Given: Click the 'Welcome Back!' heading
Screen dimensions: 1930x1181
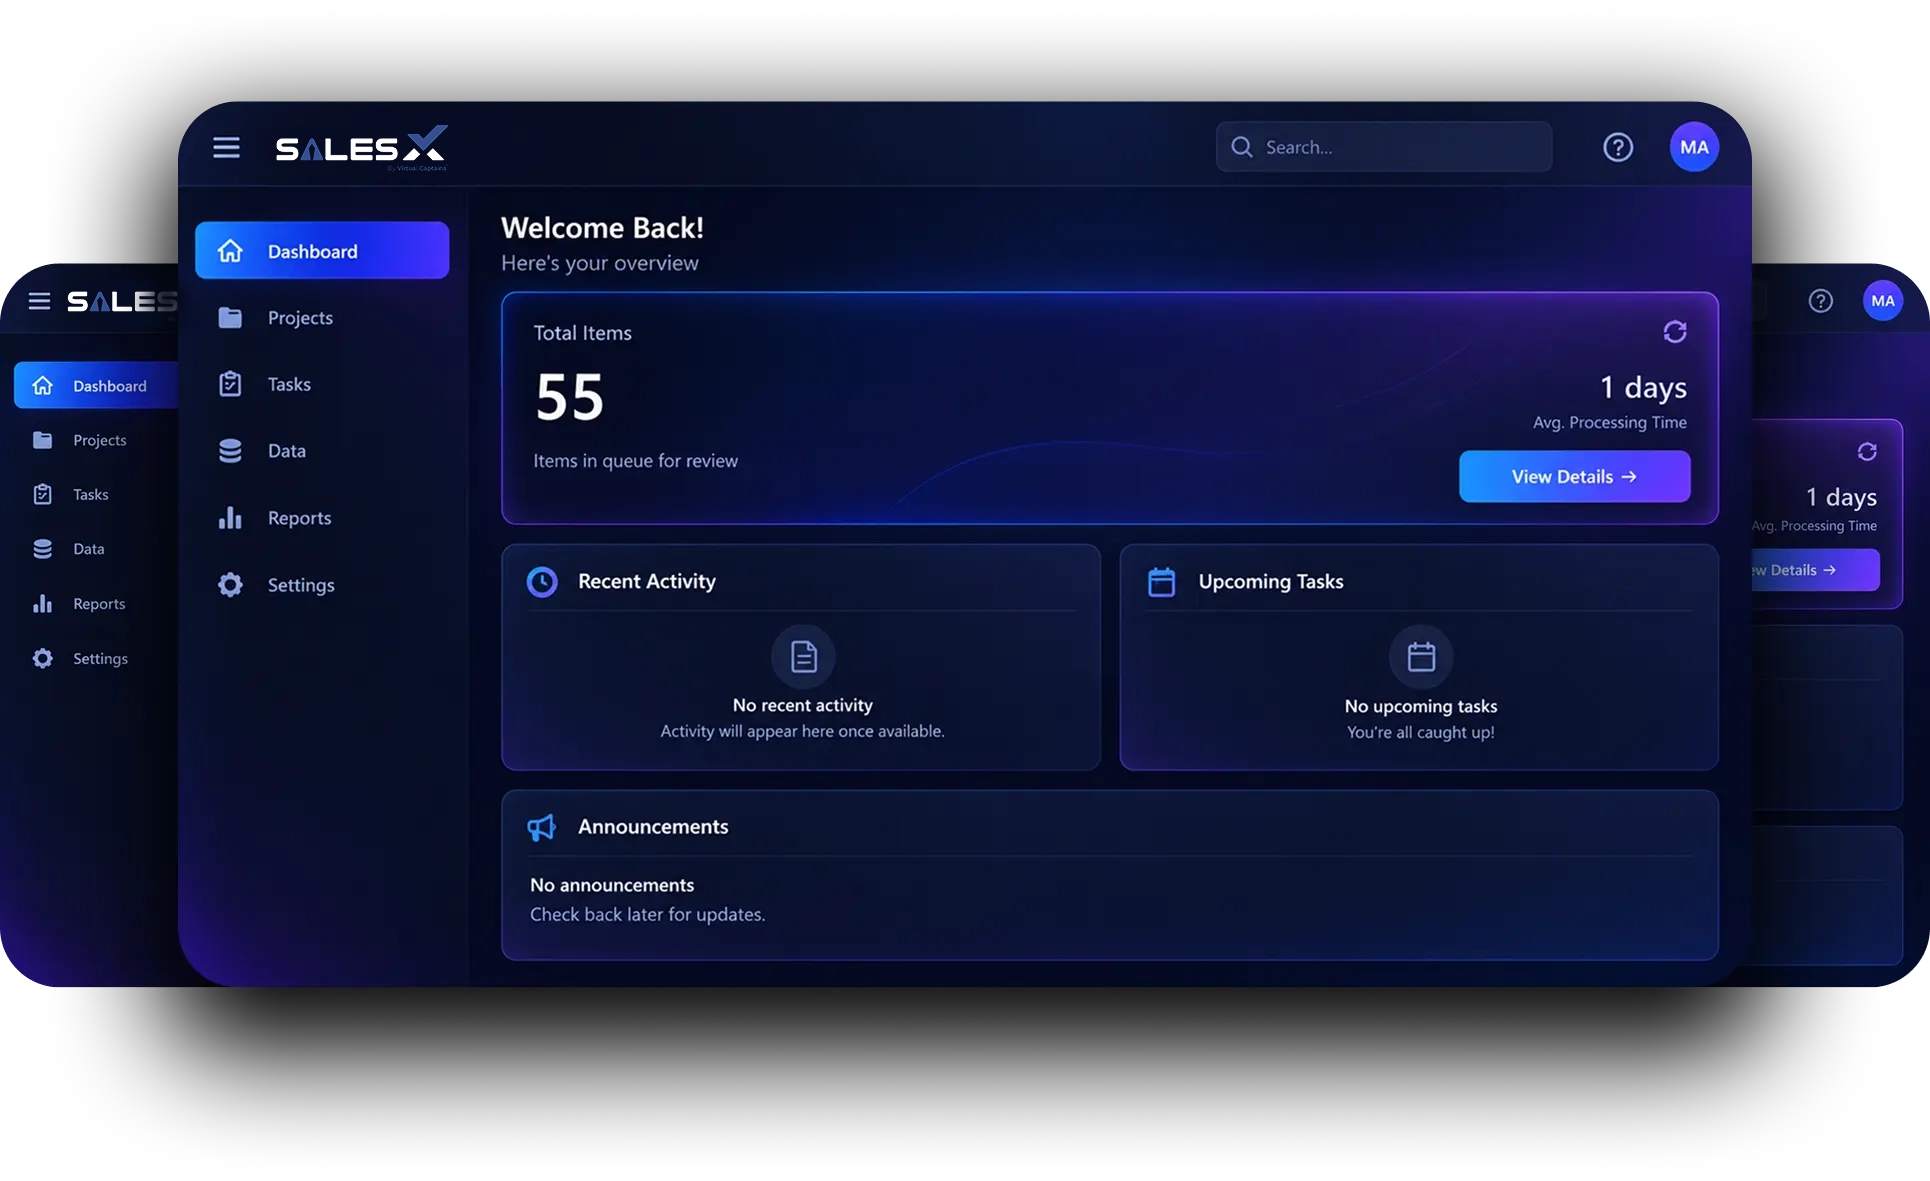Looking at the screenshot, I should (602, 228).
